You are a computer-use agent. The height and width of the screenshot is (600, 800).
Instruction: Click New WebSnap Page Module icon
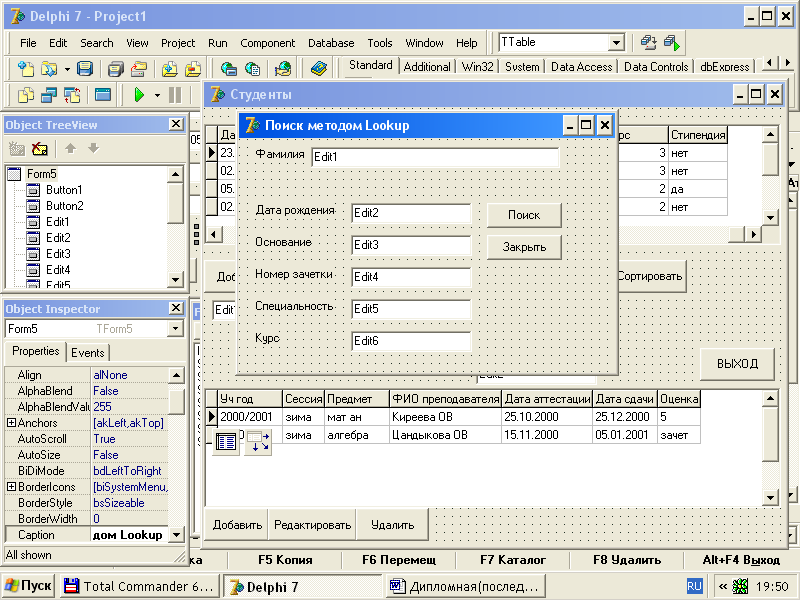[253, 68]
